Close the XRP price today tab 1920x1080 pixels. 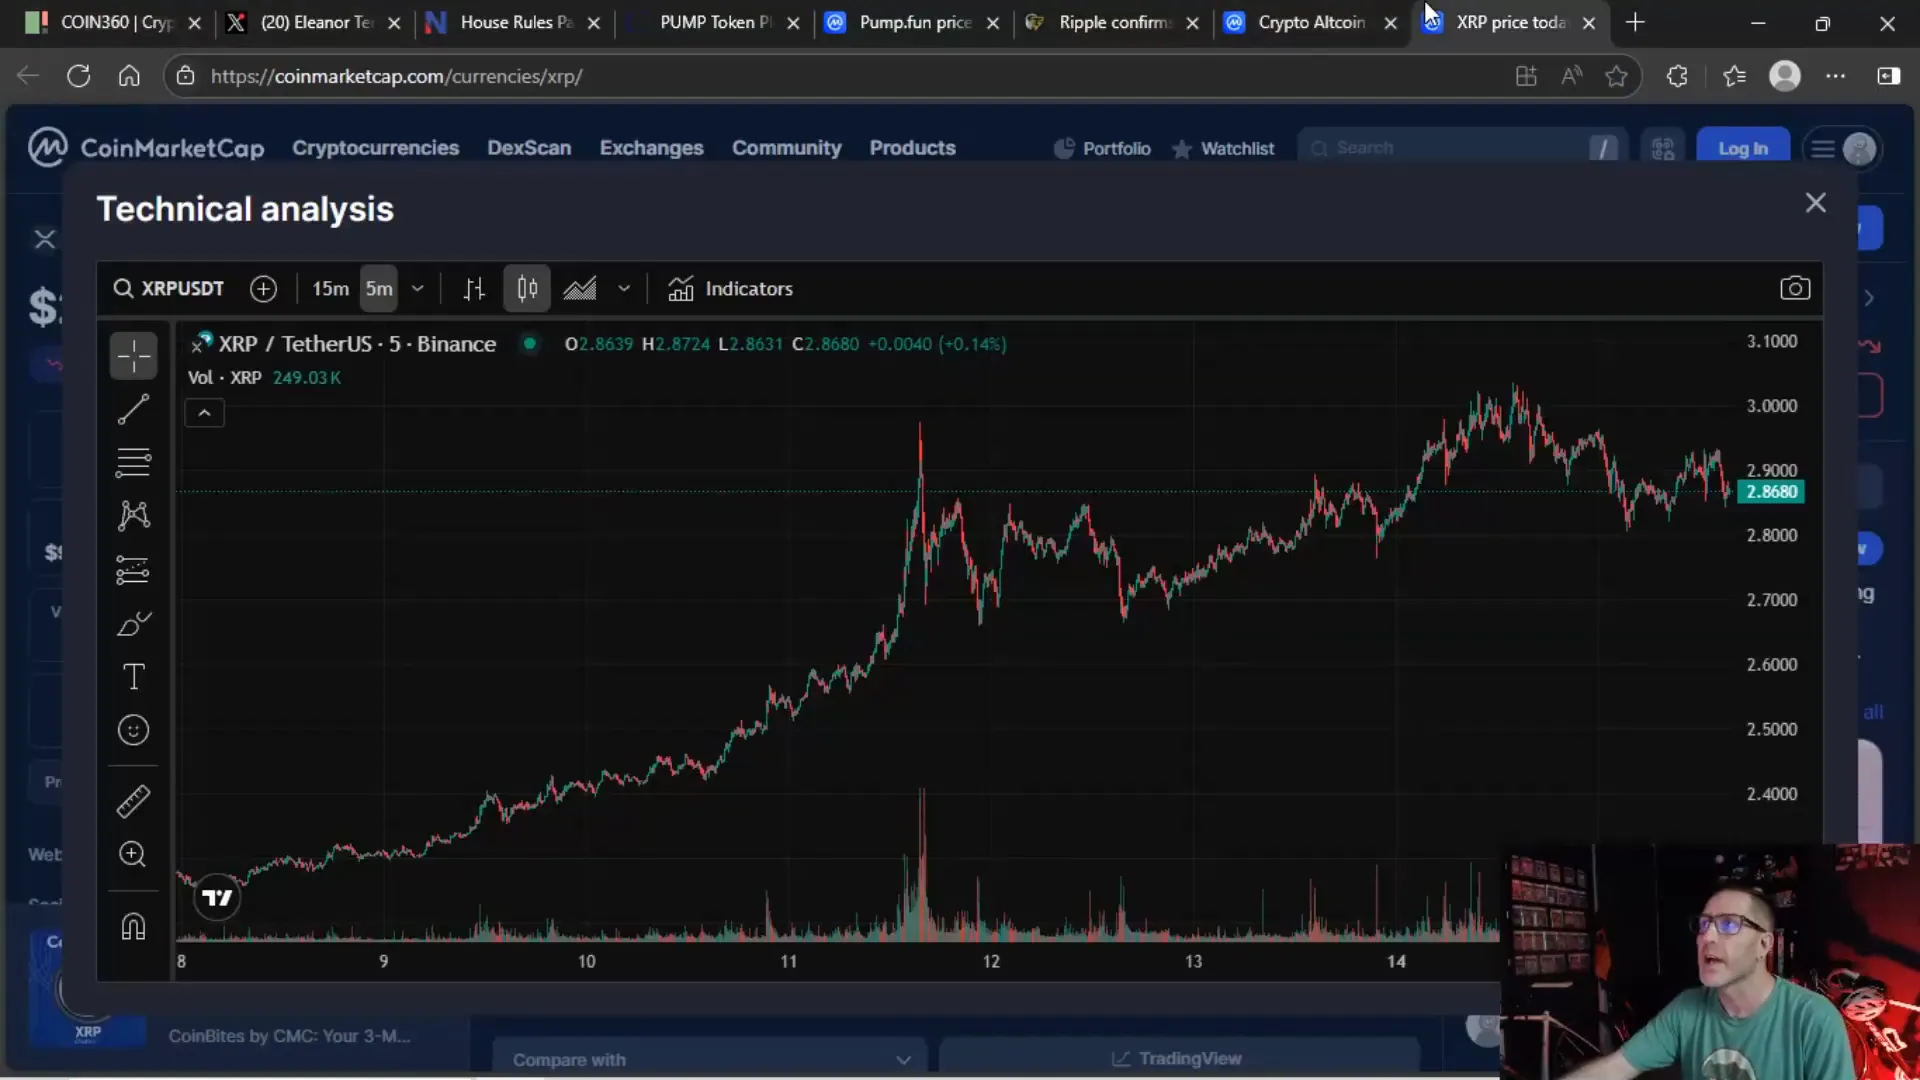(1589, 23)
